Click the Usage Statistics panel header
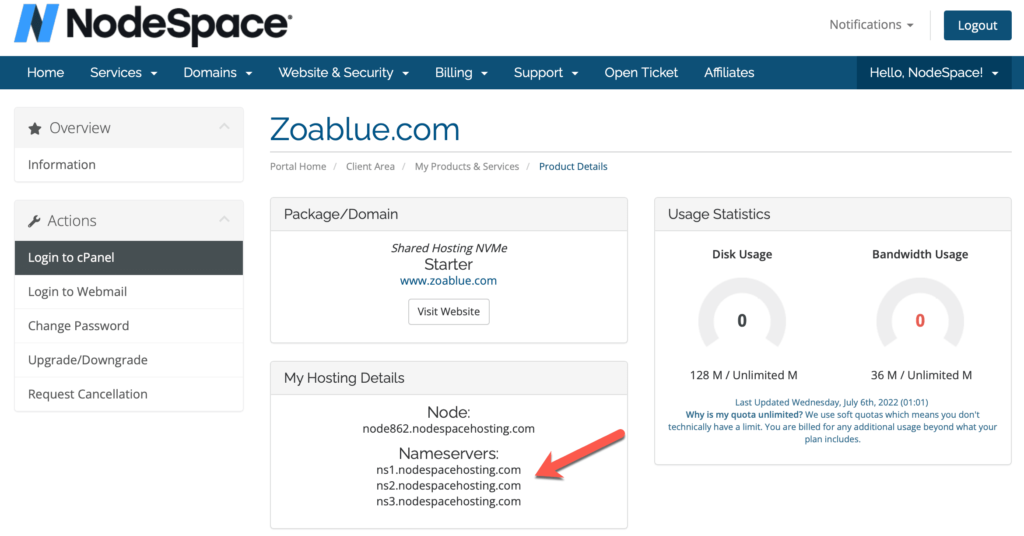Image resolution: width=1024 pixels, height=536 pixels. (x=833, y=214)
